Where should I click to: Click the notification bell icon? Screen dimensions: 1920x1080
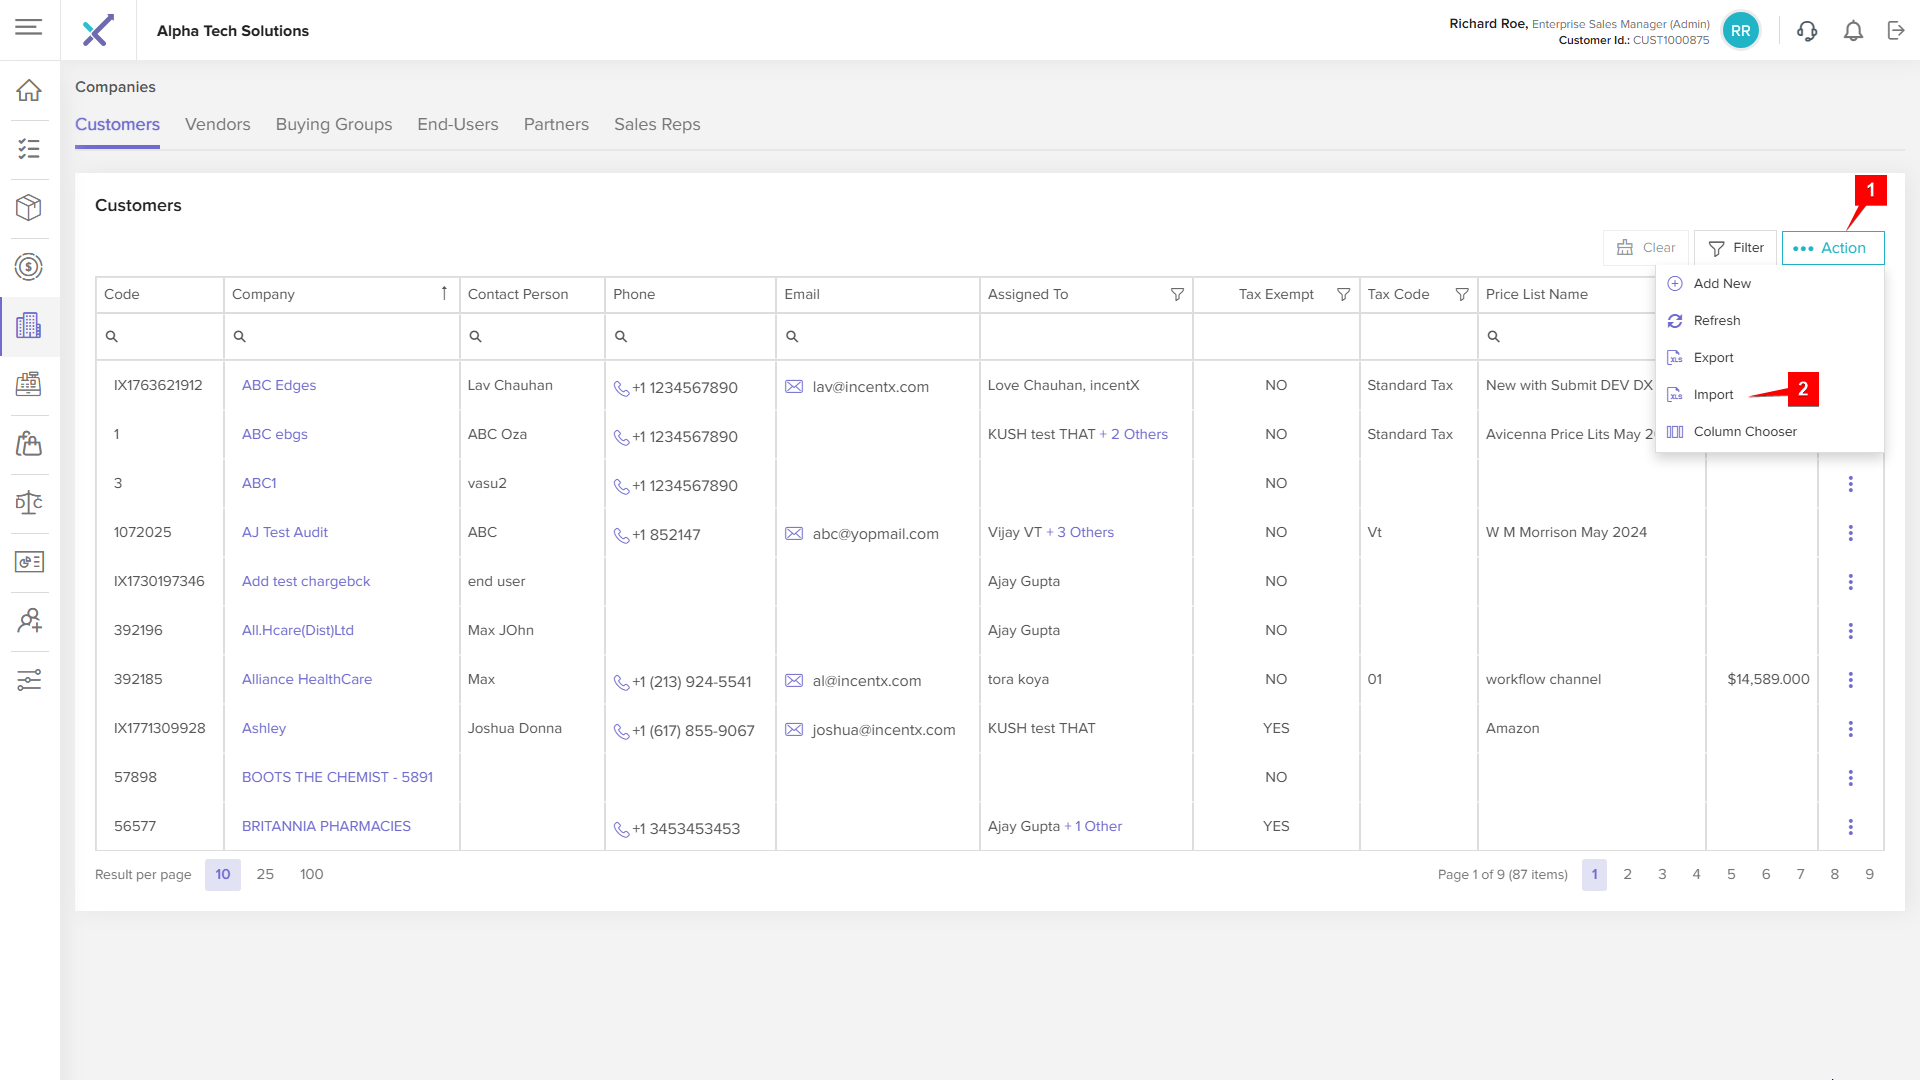point(1853,31)
